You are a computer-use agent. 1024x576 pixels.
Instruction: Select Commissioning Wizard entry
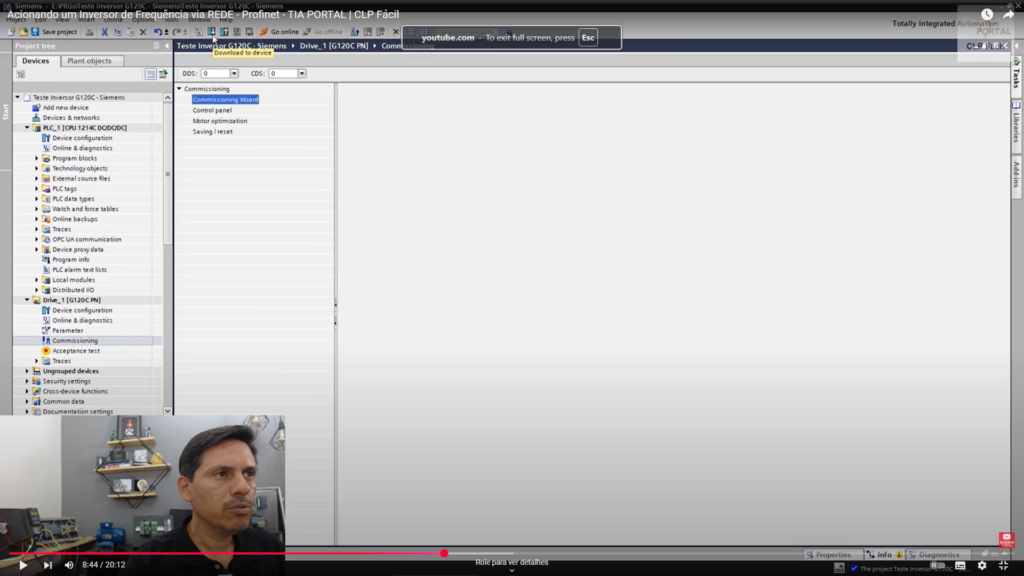(x=225, y=99)
